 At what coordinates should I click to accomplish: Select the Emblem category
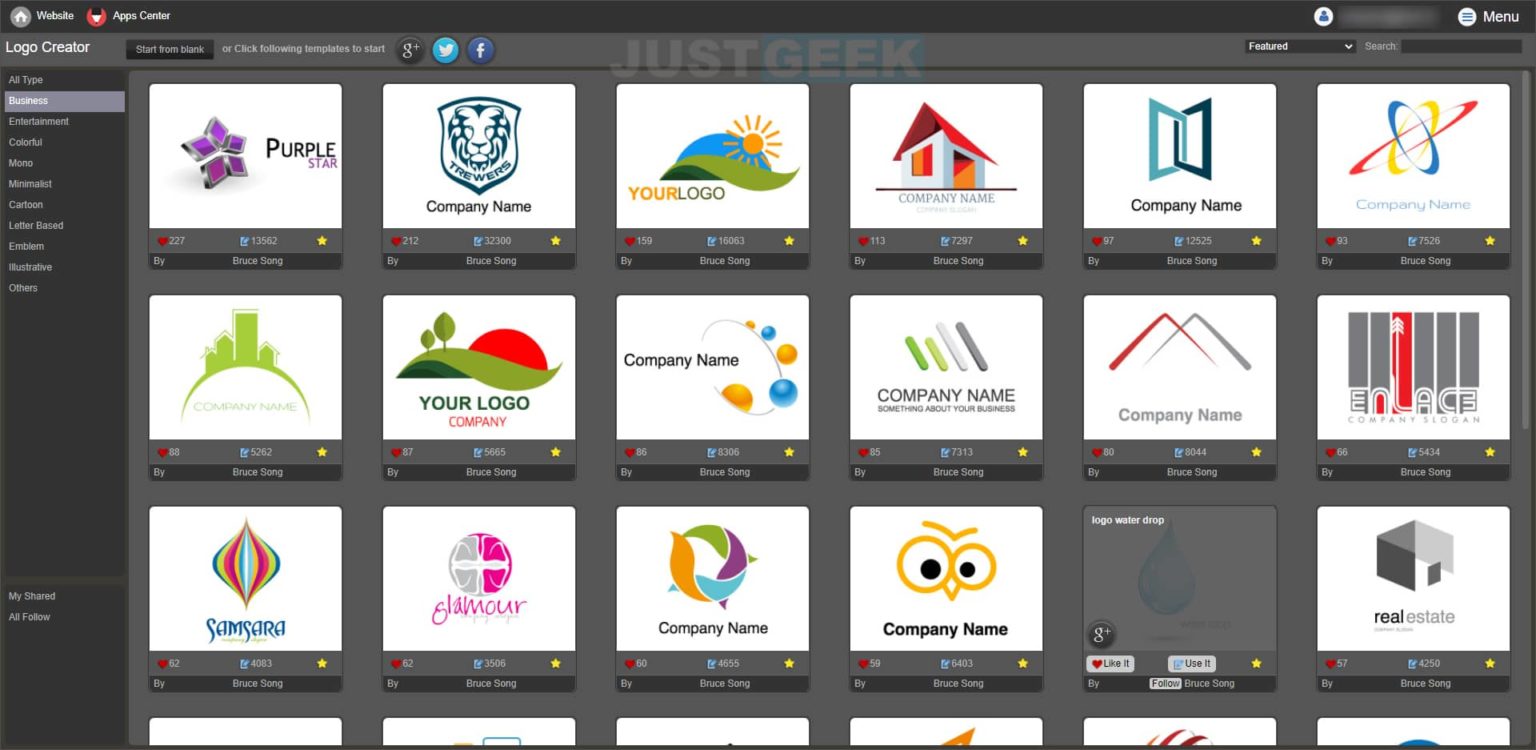(64, 247)
